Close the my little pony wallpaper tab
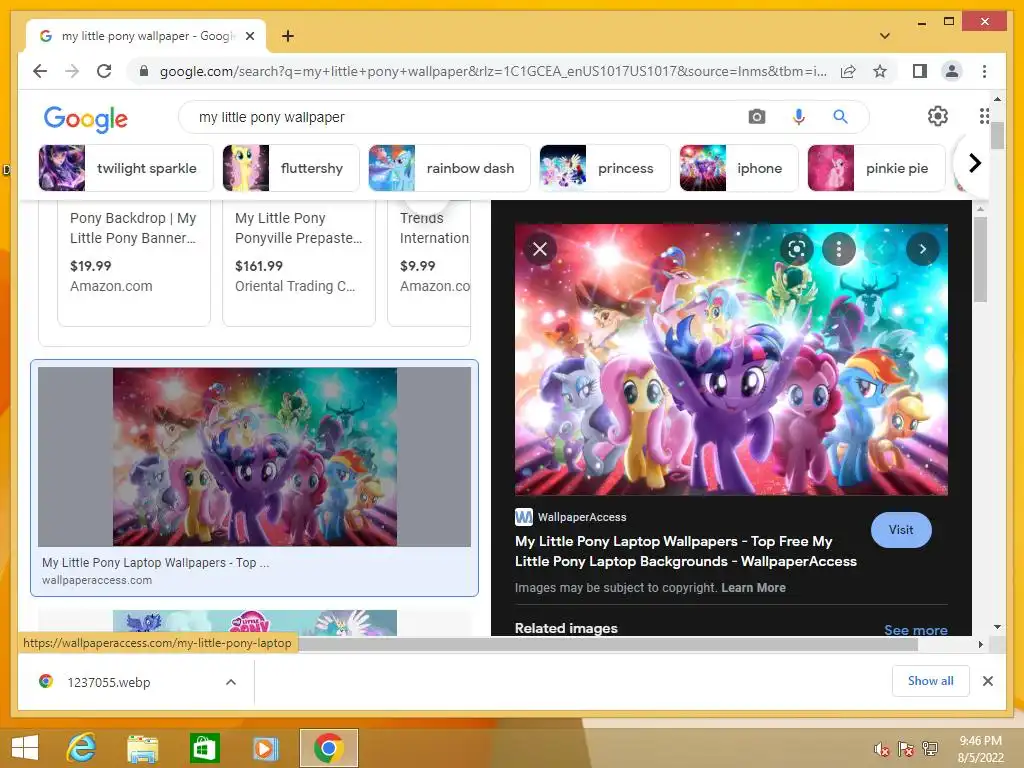Viewport: 1024px width, 768px height. 249,36
